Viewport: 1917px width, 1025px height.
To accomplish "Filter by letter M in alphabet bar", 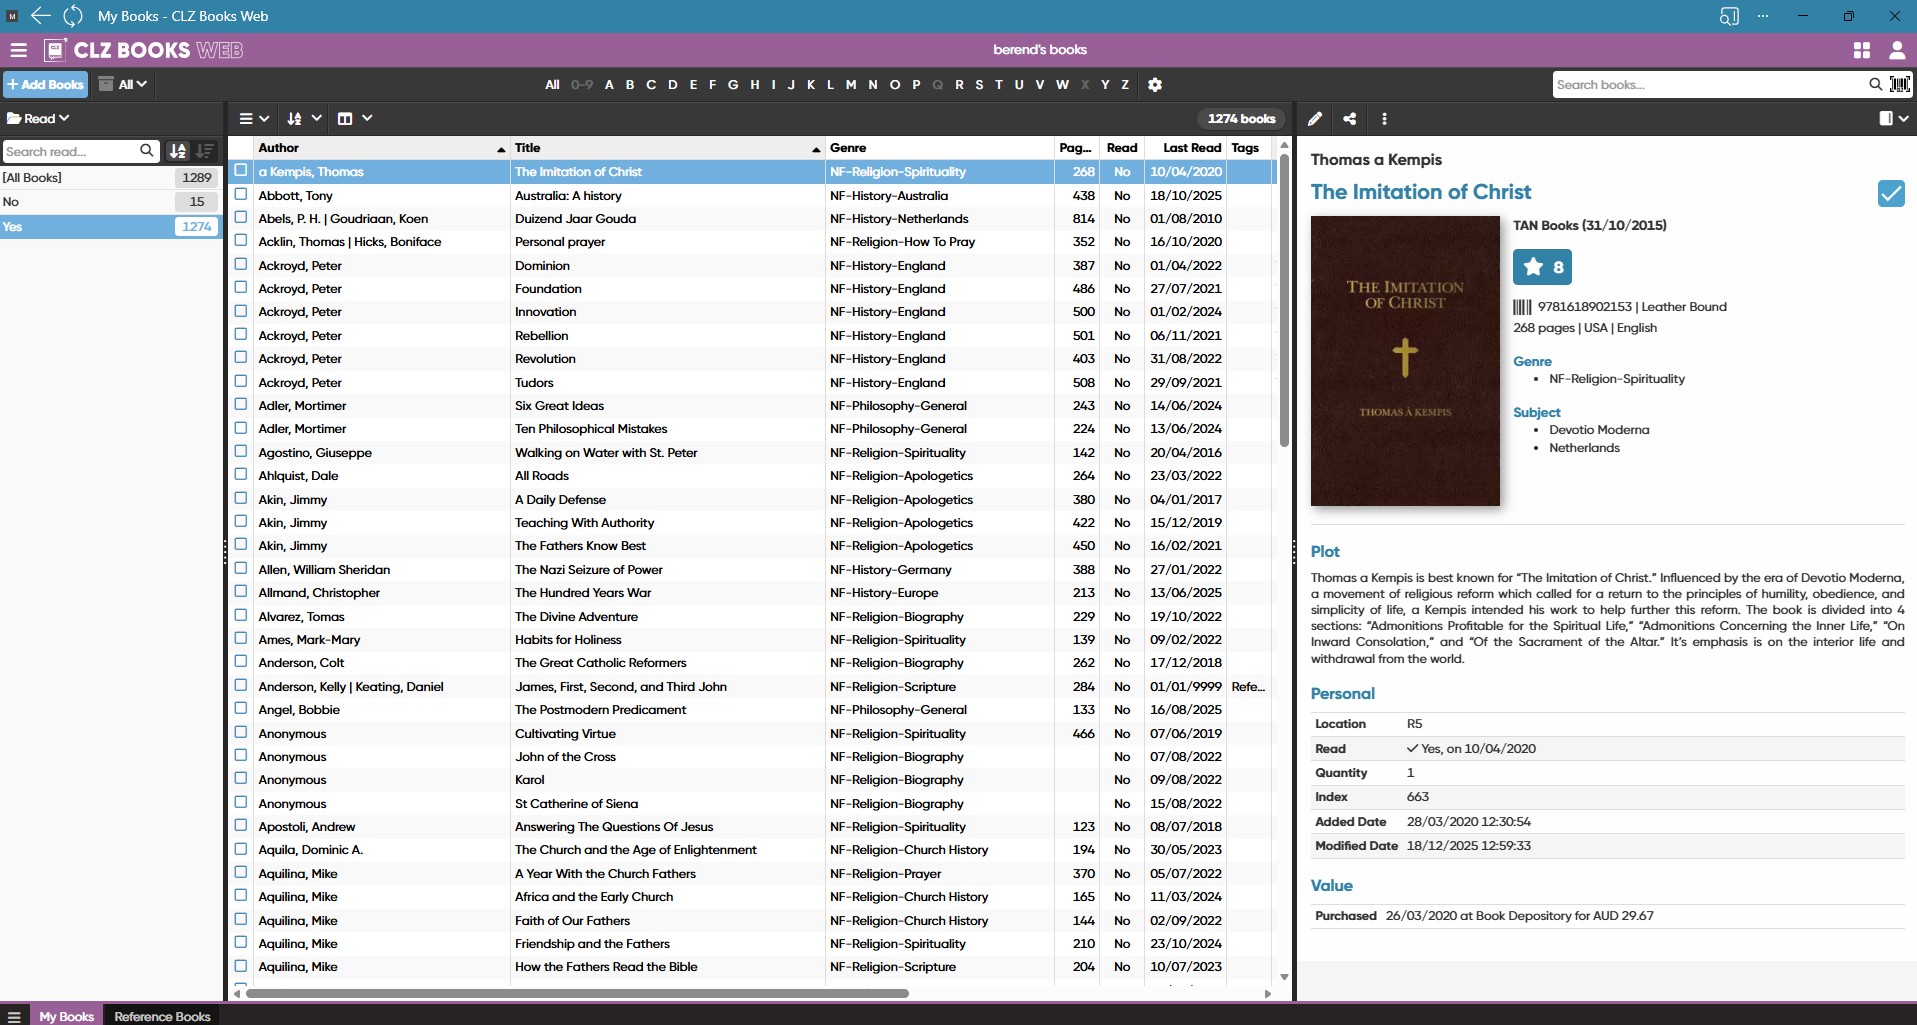I will click(x=850, y=85).
